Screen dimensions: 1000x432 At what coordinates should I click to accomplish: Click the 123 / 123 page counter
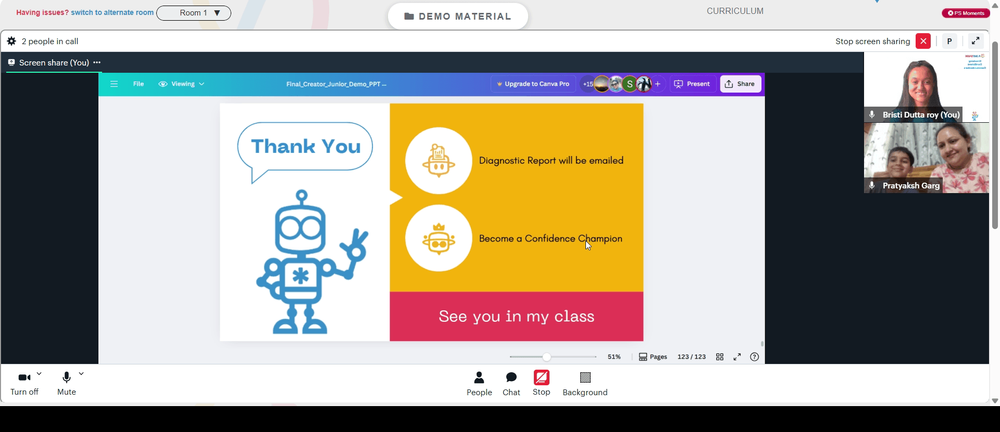point(691,357)
